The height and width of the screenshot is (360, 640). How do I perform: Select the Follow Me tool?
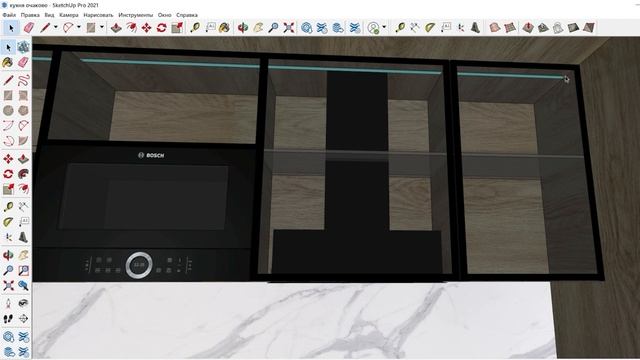(23, 174)
